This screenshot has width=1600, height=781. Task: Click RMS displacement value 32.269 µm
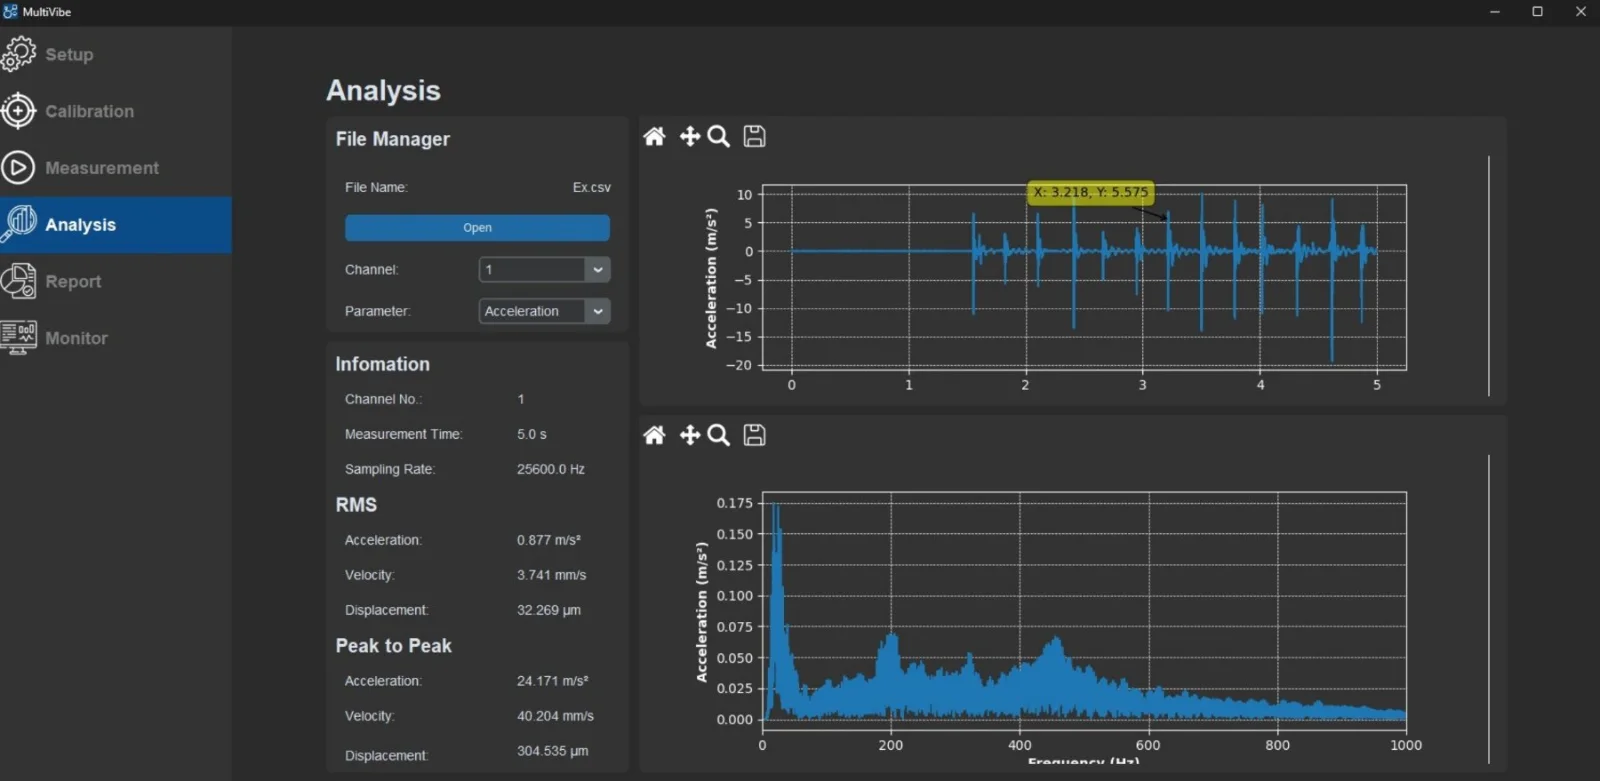coord(548,610)
